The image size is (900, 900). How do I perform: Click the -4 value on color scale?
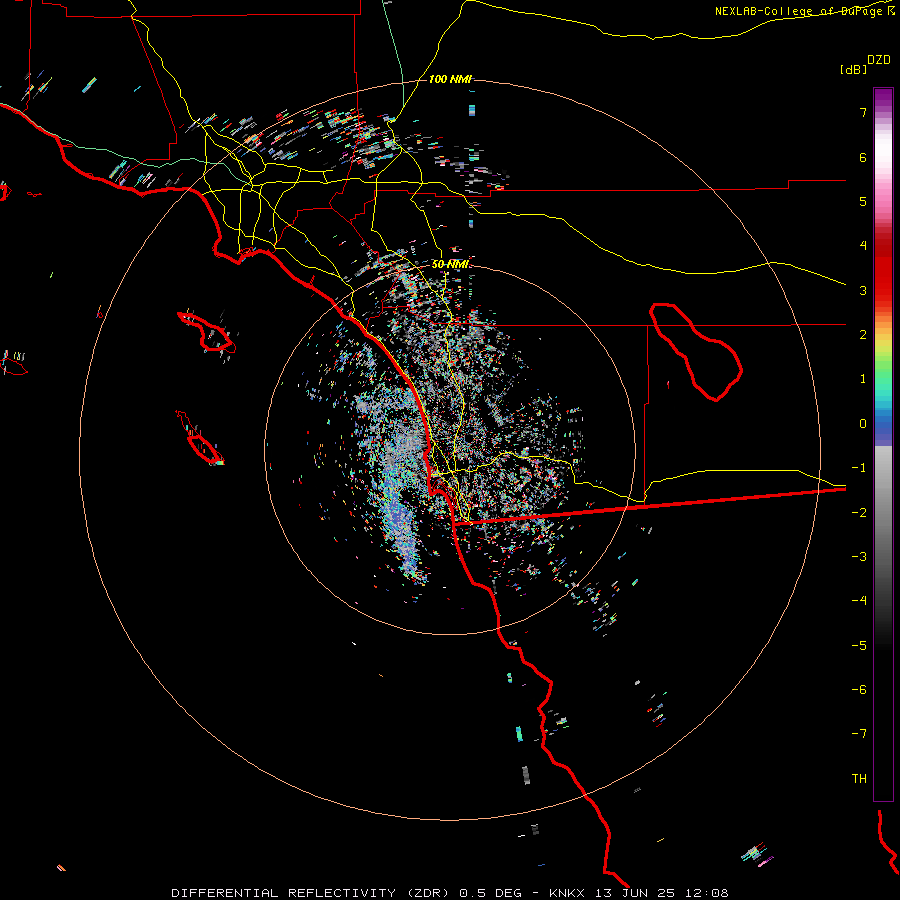(859, 601)
